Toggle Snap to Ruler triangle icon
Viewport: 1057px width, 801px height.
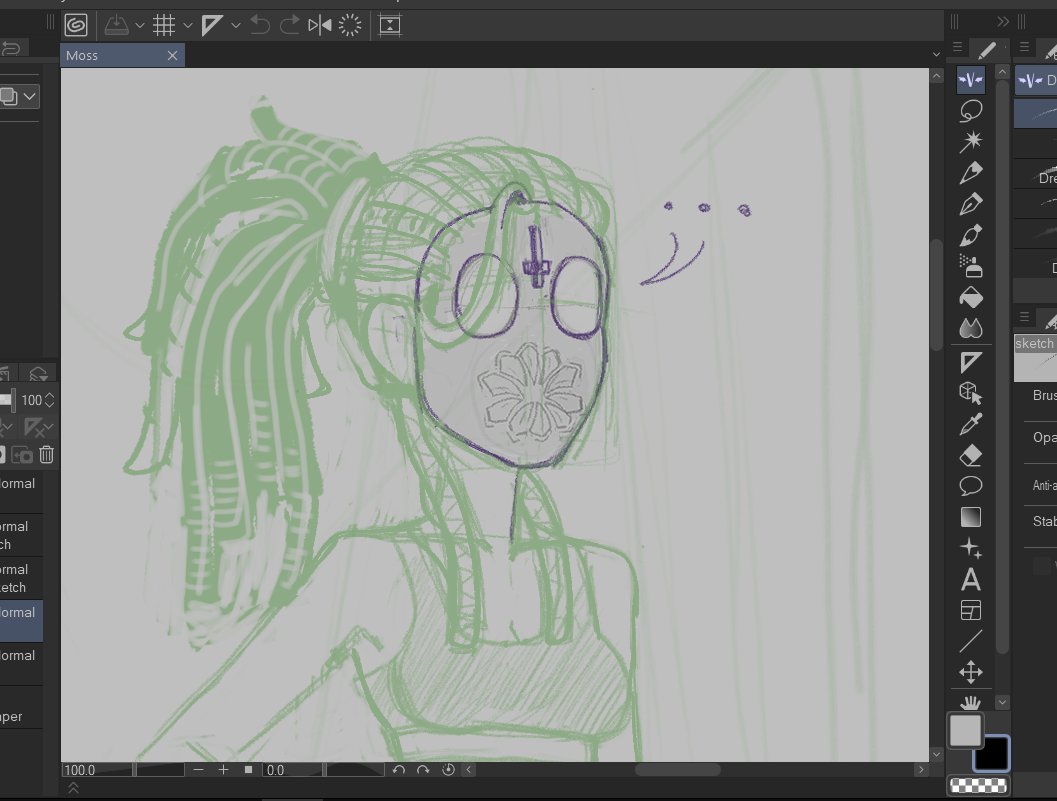[x=212, y=26]
